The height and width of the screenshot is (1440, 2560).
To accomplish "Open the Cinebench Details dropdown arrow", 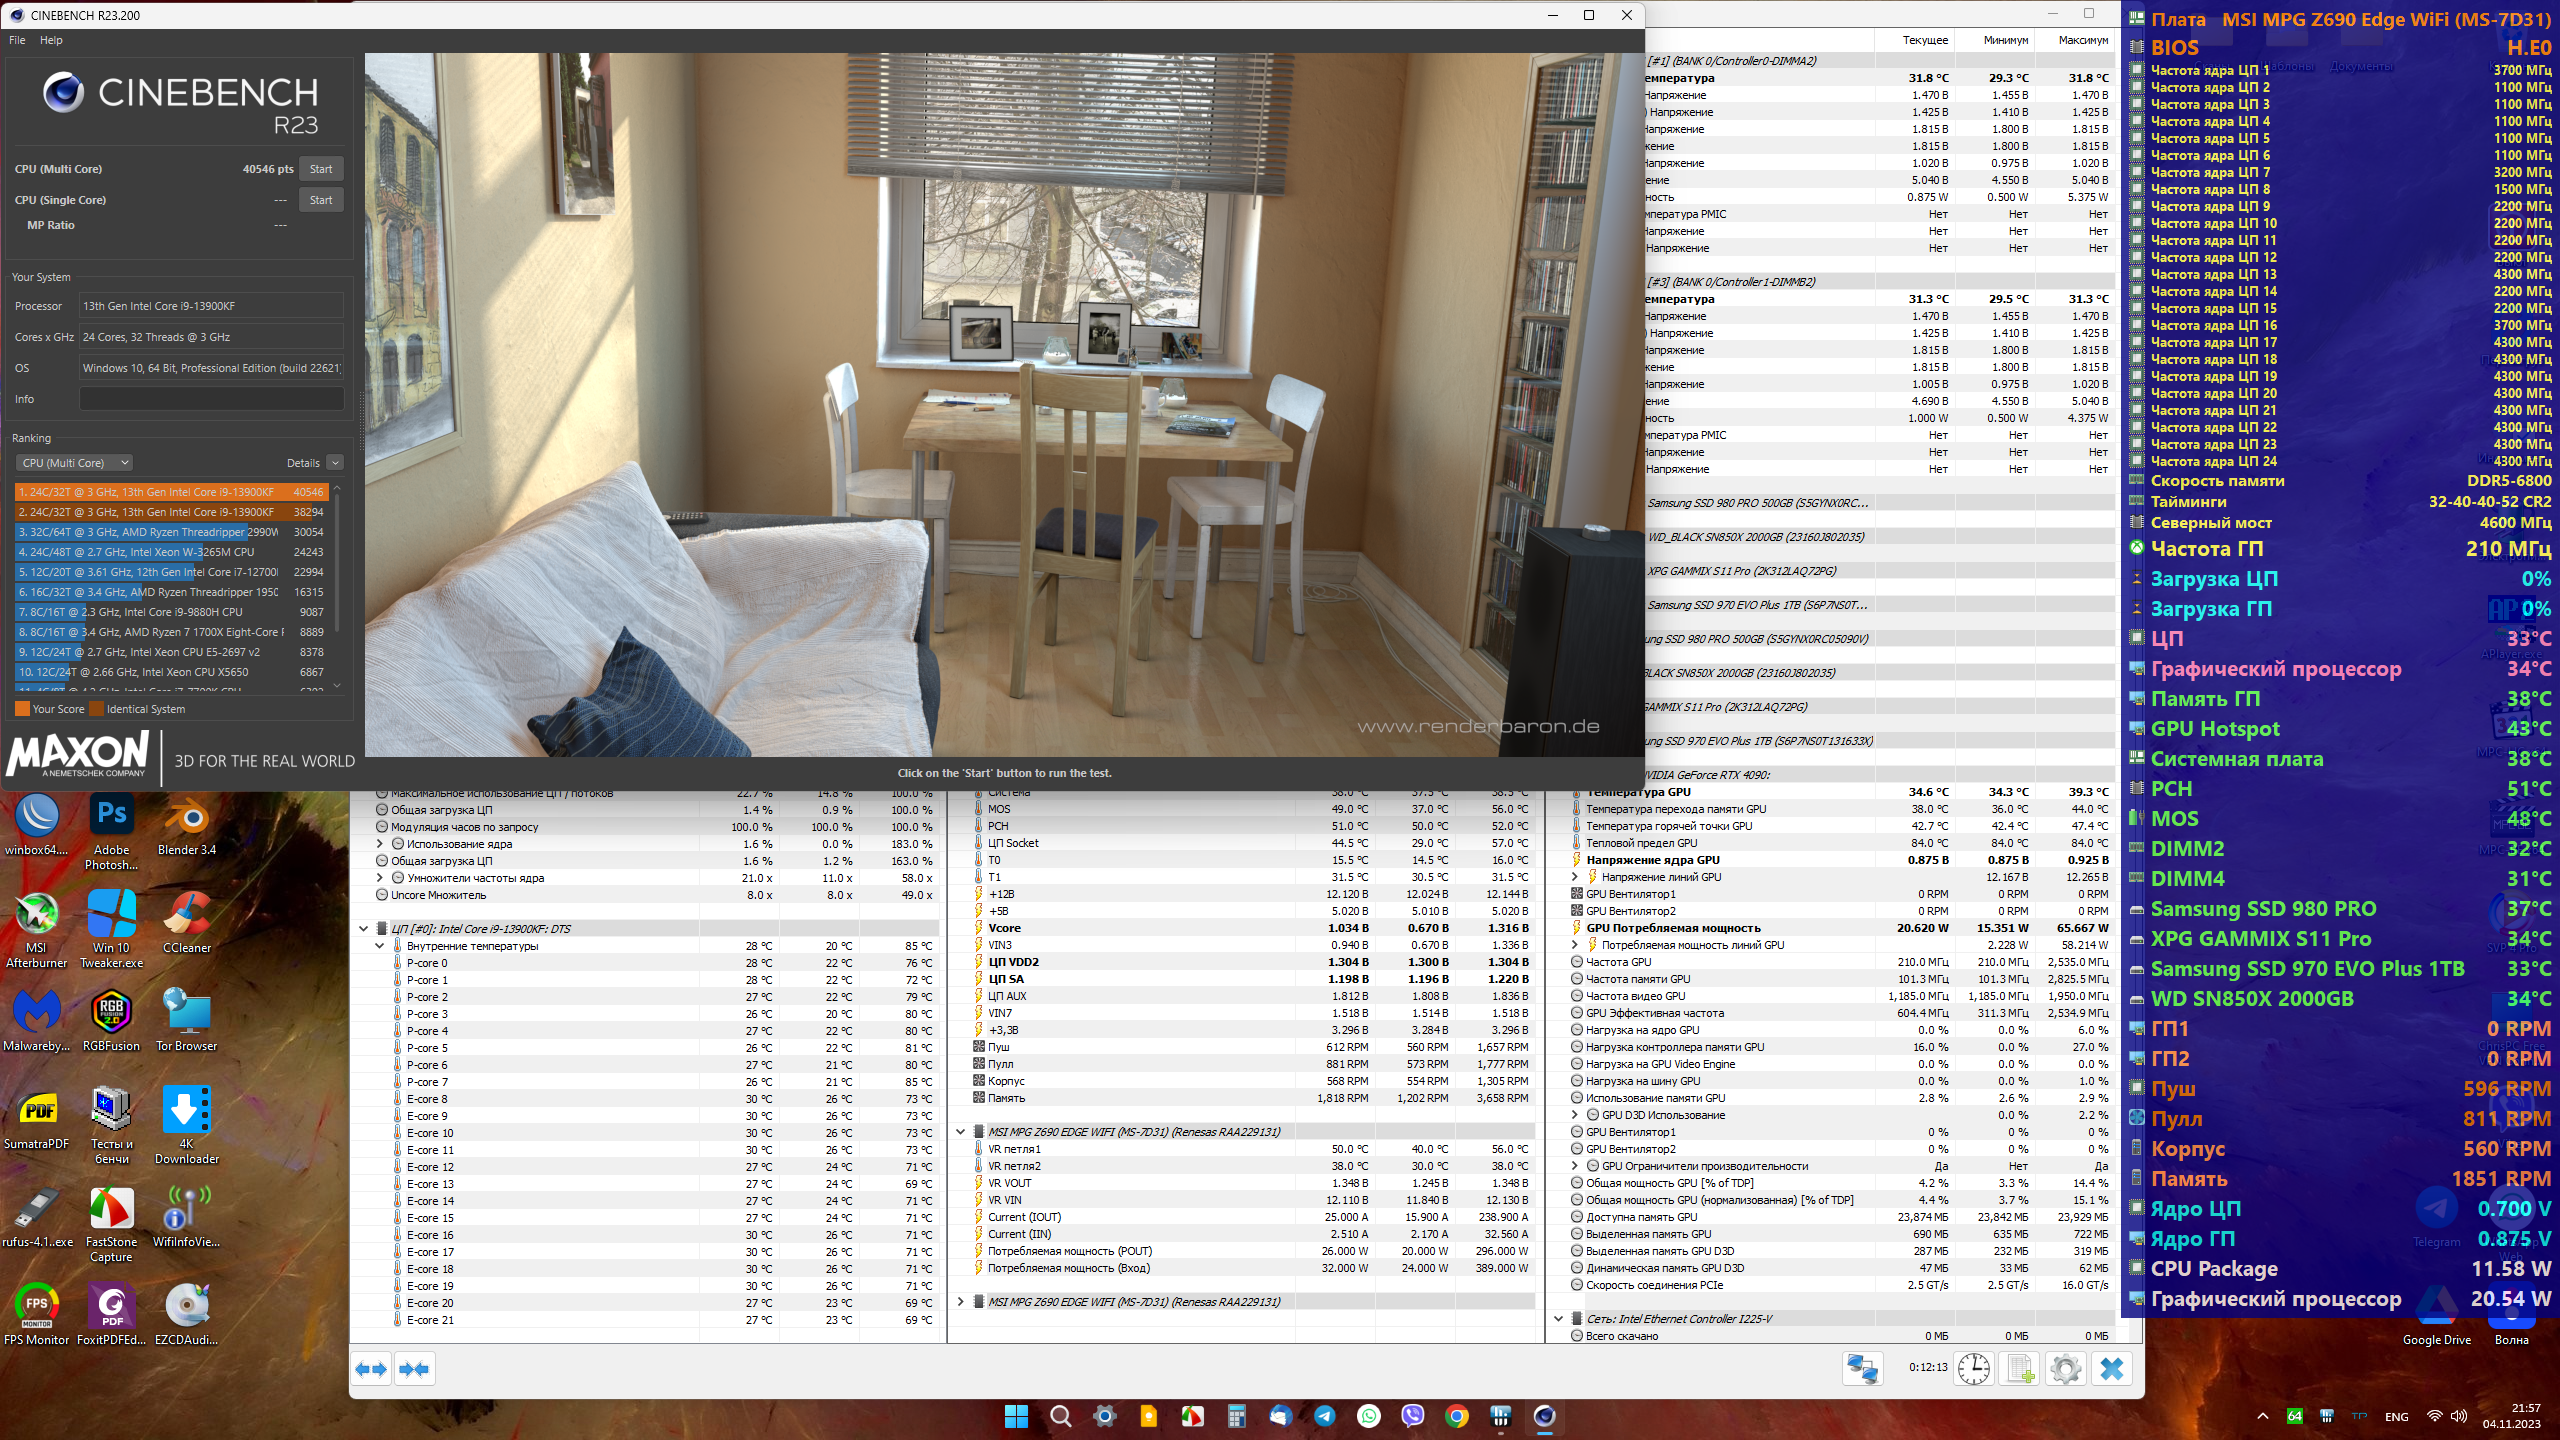I will click(x=336, y=463).
